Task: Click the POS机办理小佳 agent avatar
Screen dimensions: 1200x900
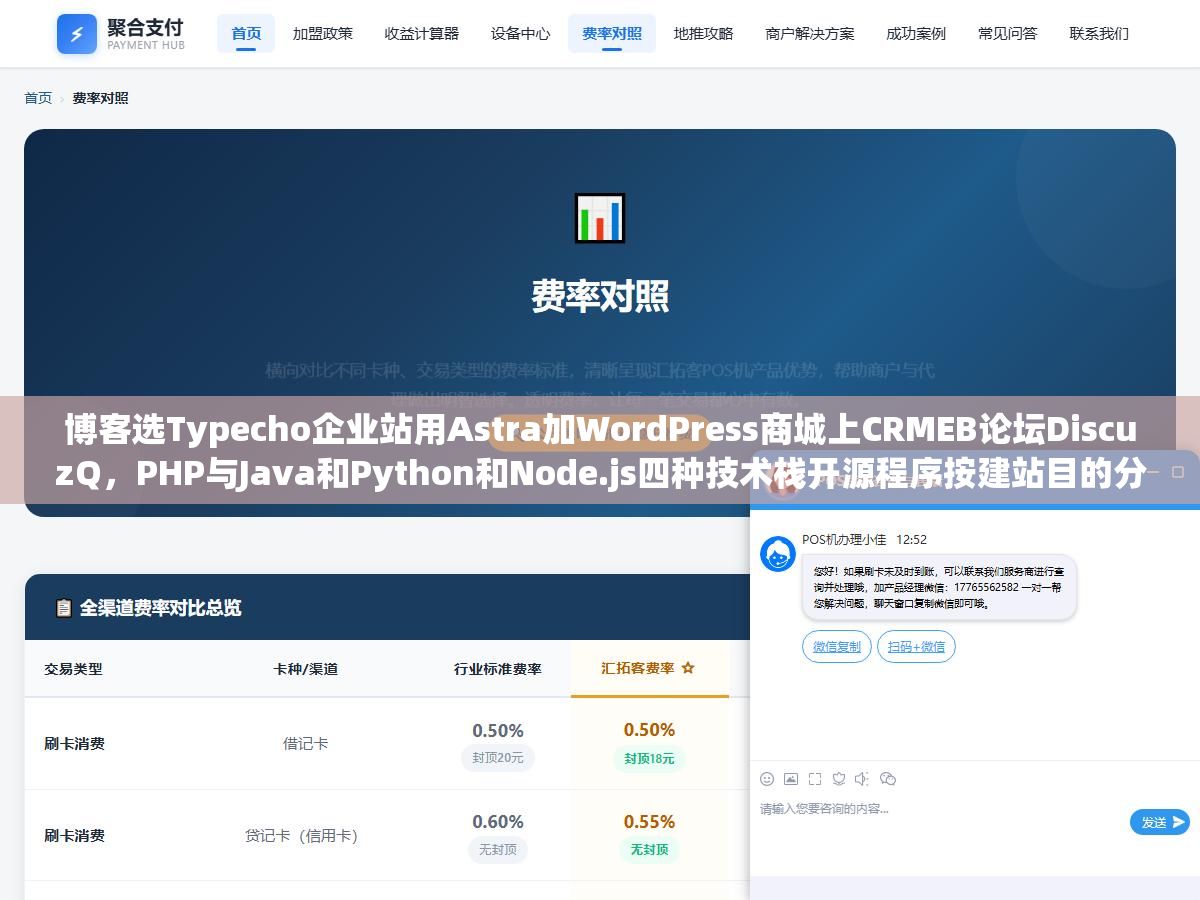Action: coord(778,554)
